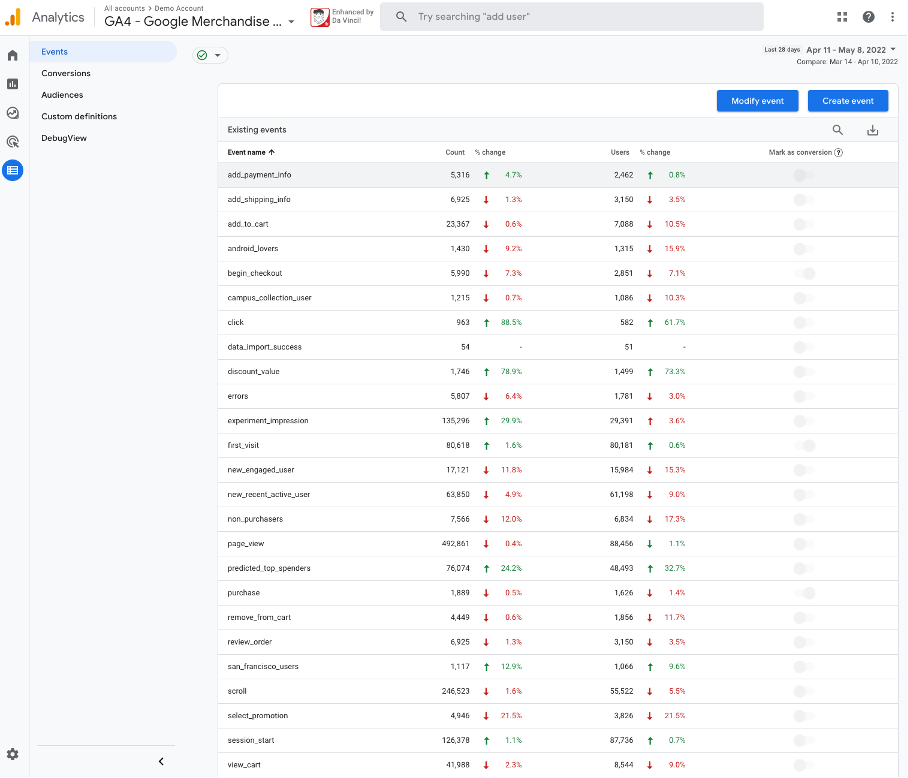Open the green checkmark status dropdown
Screen dimensions: 908x778
[210, 55]
